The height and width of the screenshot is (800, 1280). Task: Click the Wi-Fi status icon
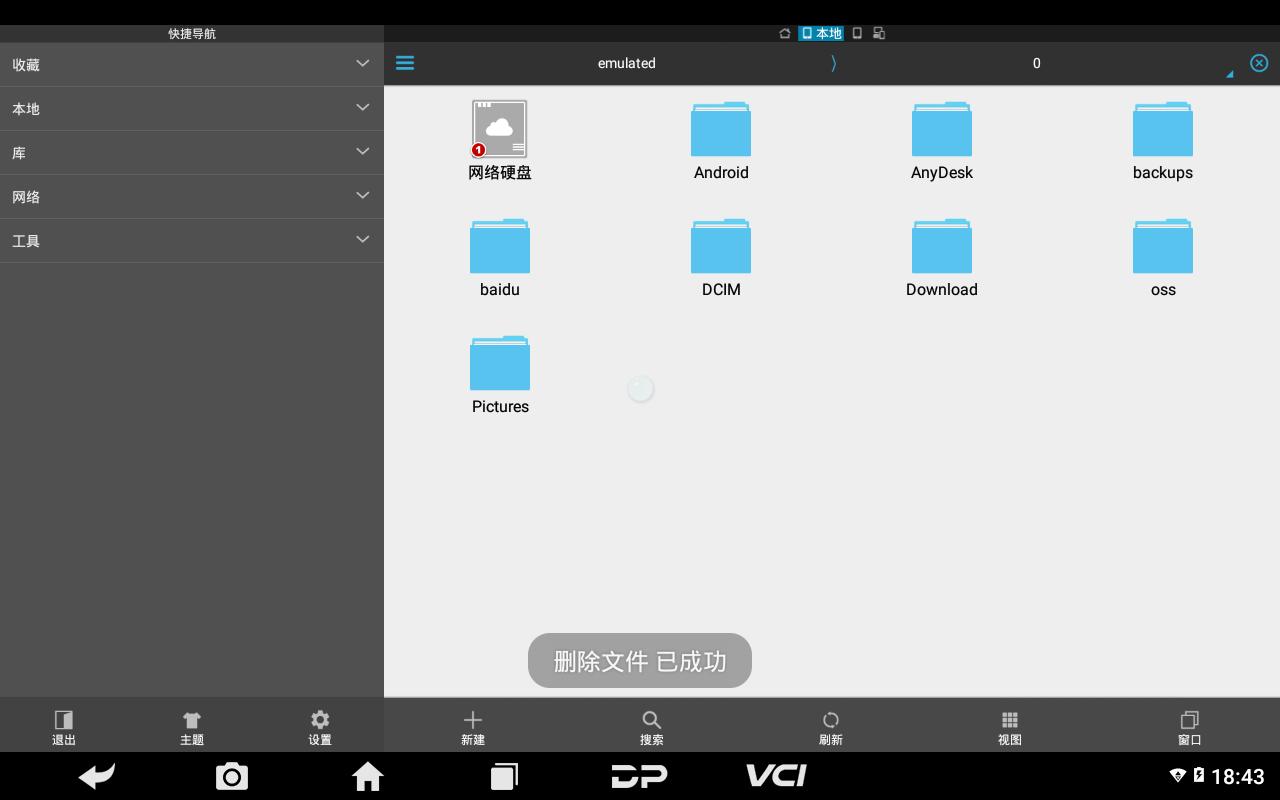point(1178,775)
